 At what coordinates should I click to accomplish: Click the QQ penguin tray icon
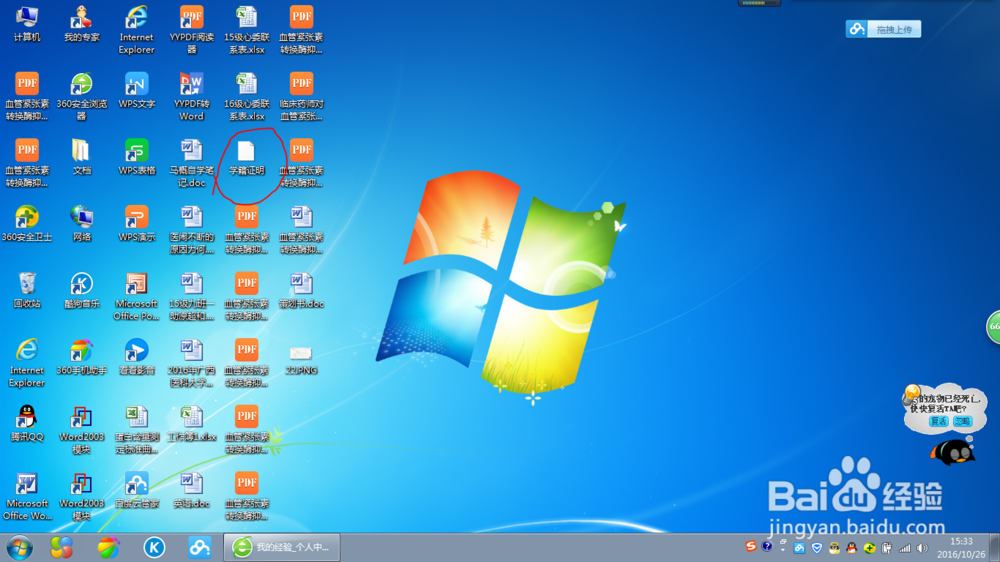851,548
